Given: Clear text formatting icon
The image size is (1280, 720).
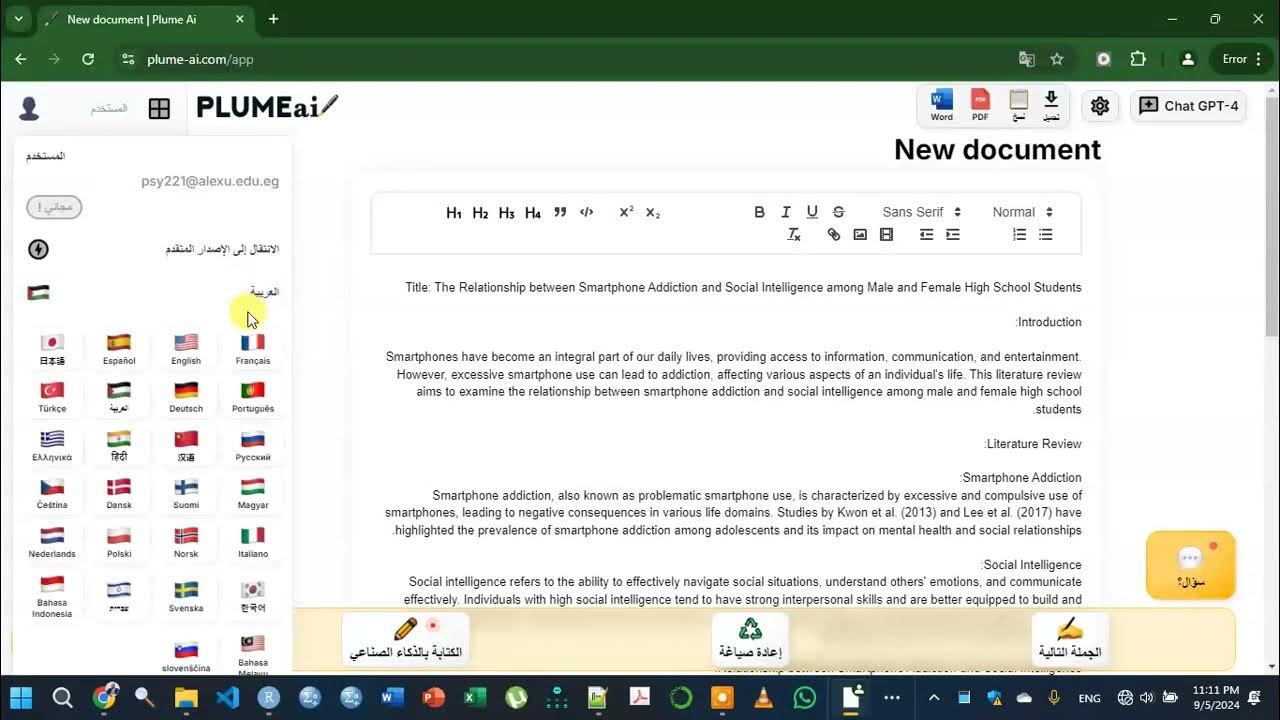Looking at the screenshot, I should 794,235.
